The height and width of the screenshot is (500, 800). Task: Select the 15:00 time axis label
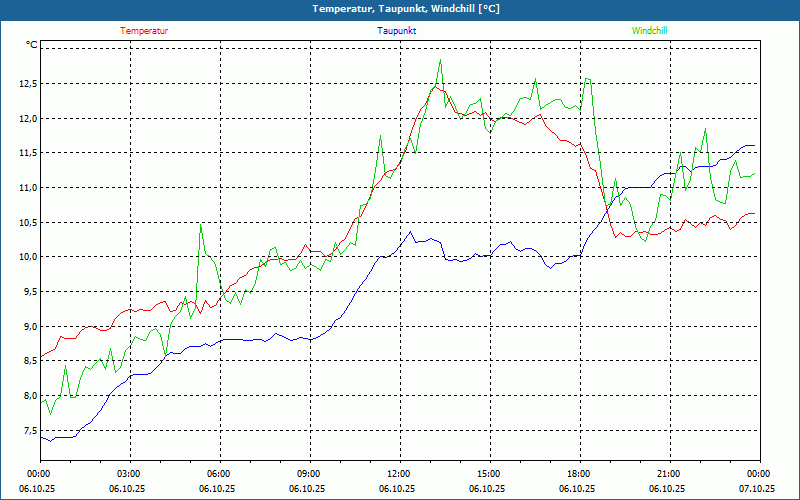pos(488,474)
